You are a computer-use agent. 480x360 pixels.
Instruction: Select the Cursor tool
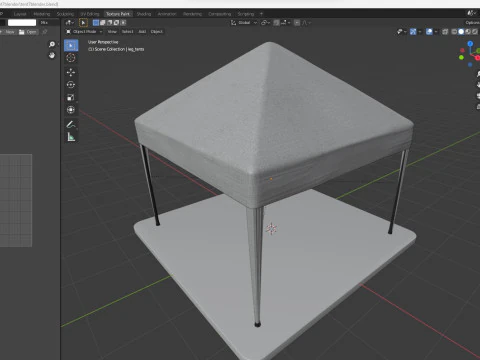tap(71, 58)
